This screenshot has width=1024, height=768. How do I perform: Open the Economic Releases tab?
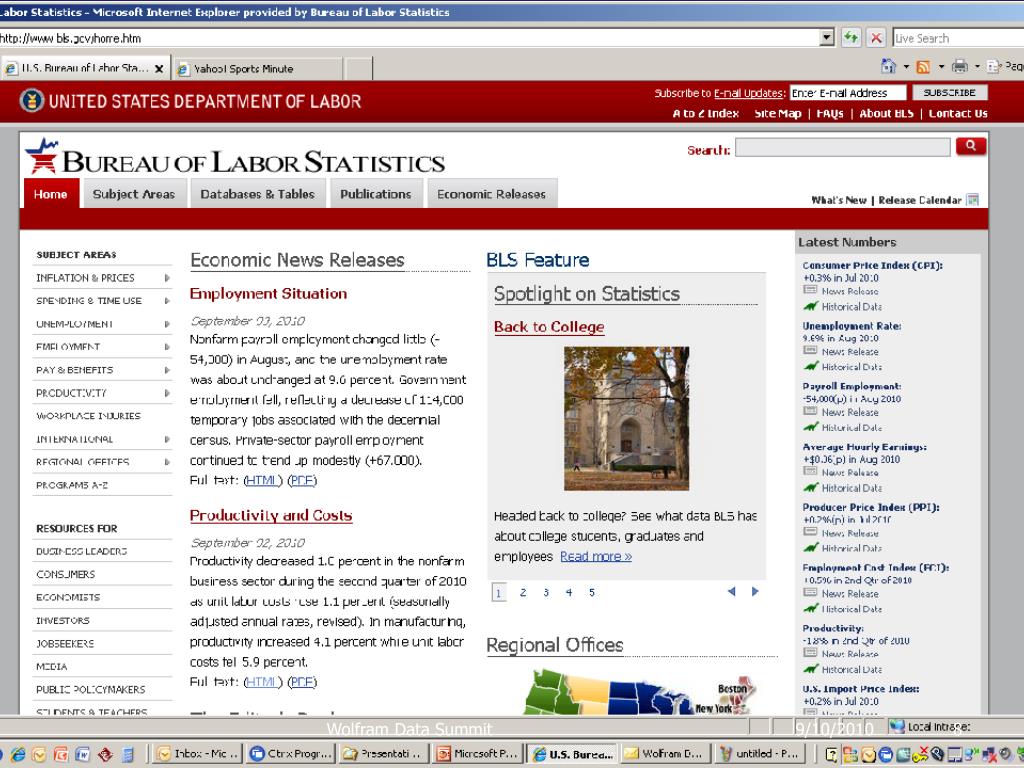click(492, 194)
